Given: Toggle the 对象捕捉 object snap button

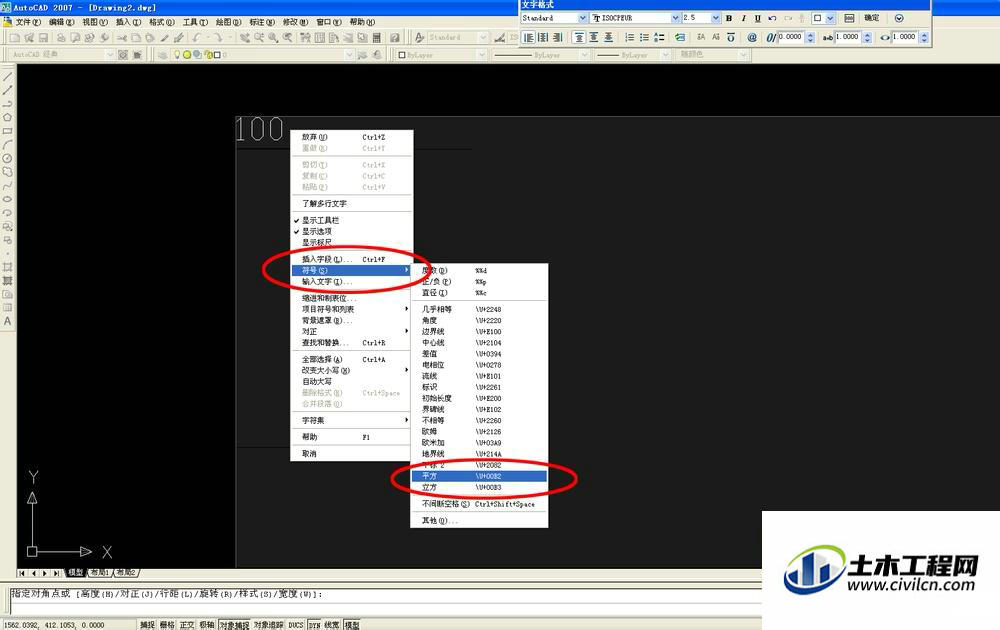Looking at the screenshot, I should pos(235,625).
